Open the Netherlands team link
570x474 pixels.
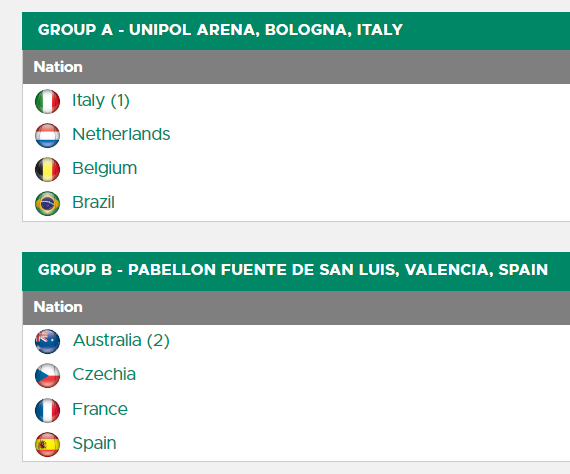[121, 134]
